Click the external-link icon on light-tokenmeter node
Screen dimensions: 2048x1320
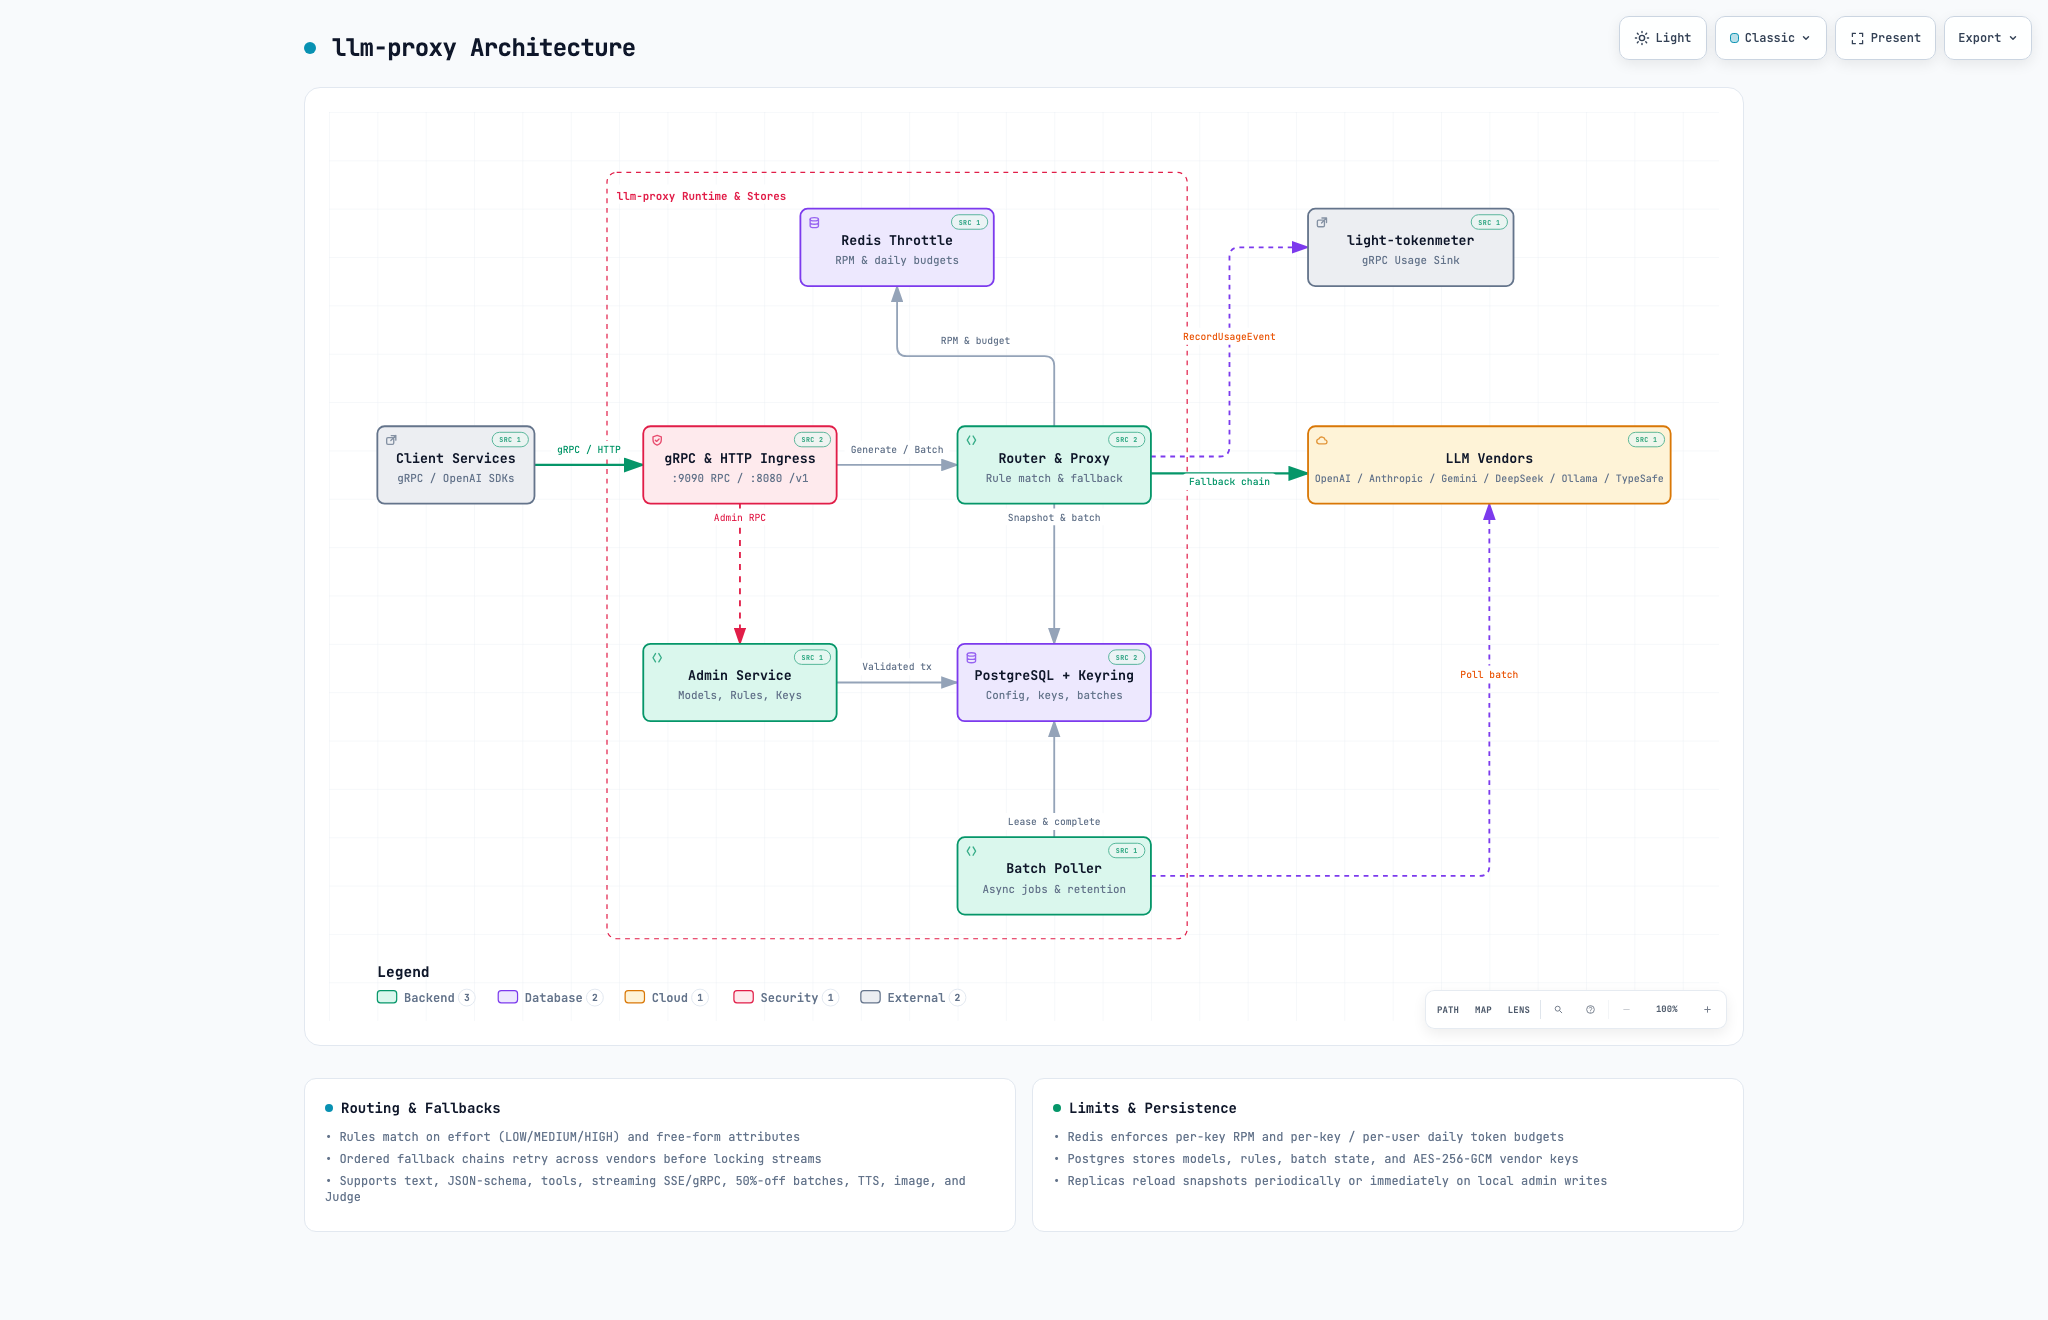click(1322, 223)
